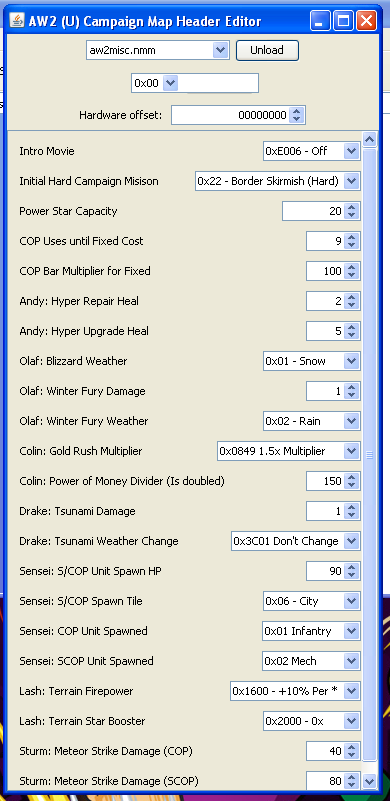Increase COP Uses until Fixed Cost
This screenshot has width=390, height=801.
[351, 237]
